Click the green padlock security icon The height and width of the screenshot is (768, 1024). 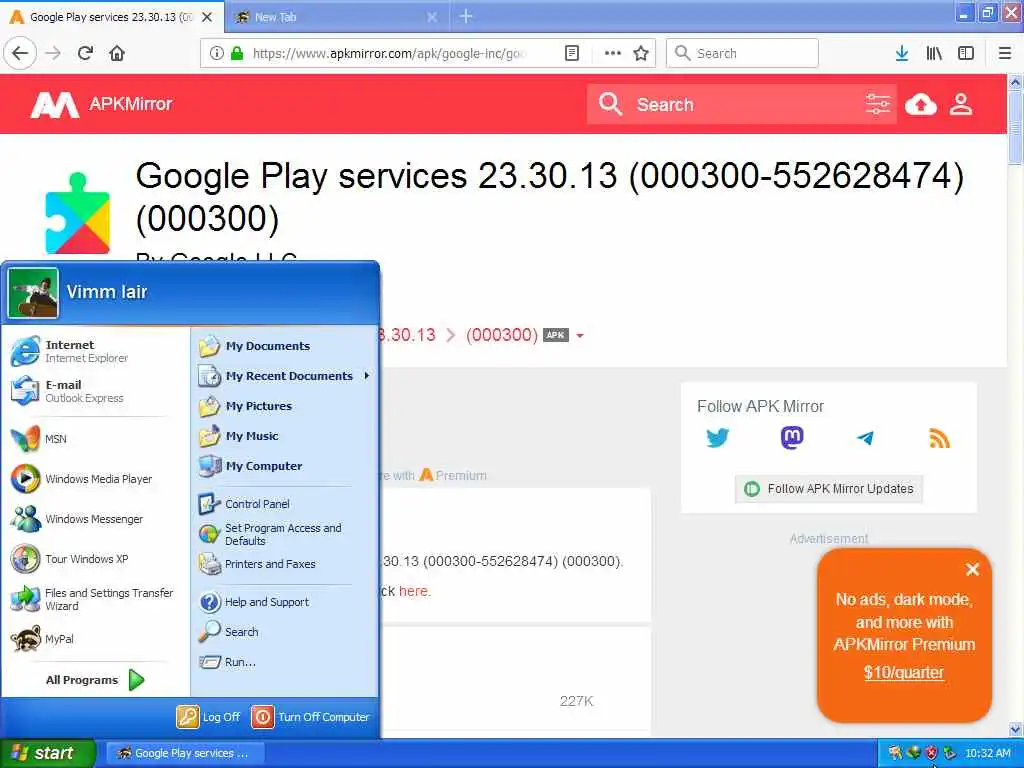pos(237,54)
